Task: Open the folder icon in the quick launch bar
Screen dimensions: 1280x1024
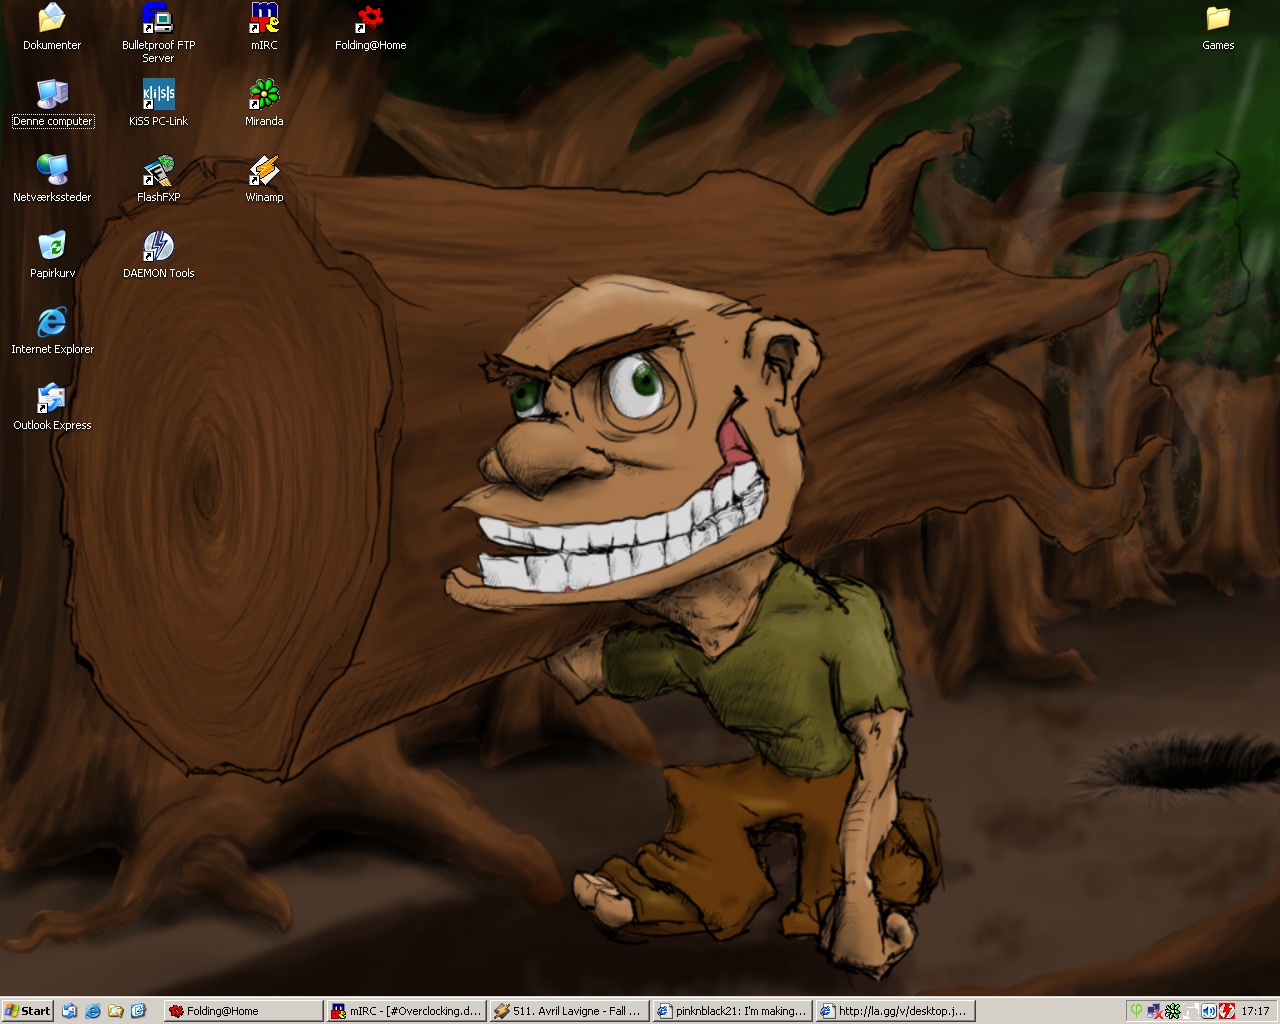Action: point(115,1011)
